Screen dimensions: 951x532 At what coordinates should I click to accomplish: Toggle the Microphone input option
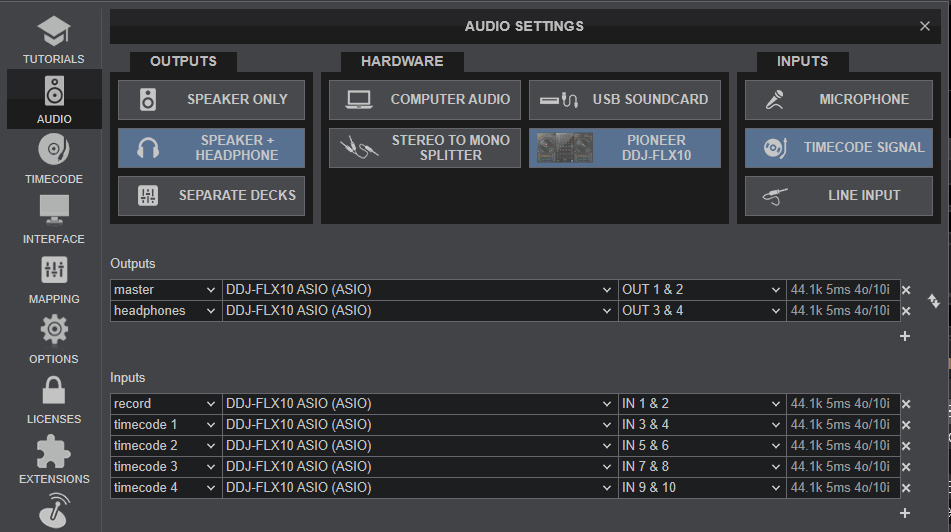(838, 100)
